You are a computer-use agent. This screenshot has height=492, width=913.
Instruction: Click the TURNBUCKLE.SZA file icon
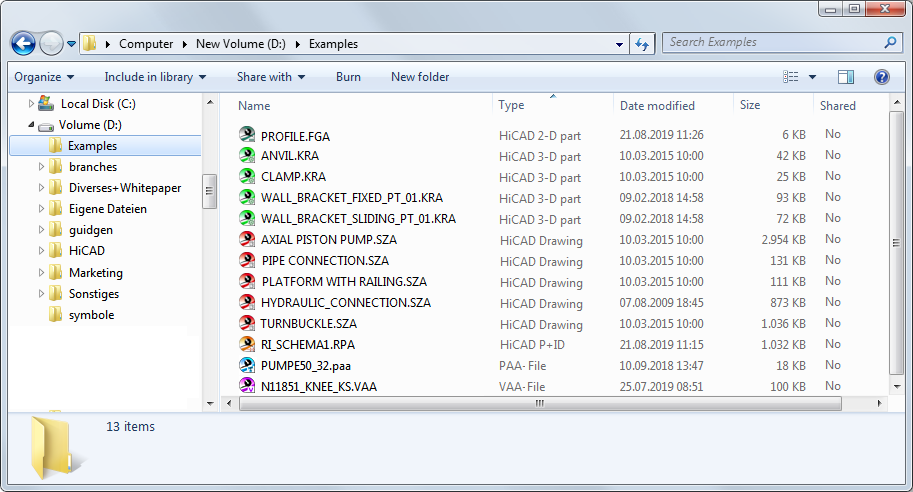coord(247,323)
